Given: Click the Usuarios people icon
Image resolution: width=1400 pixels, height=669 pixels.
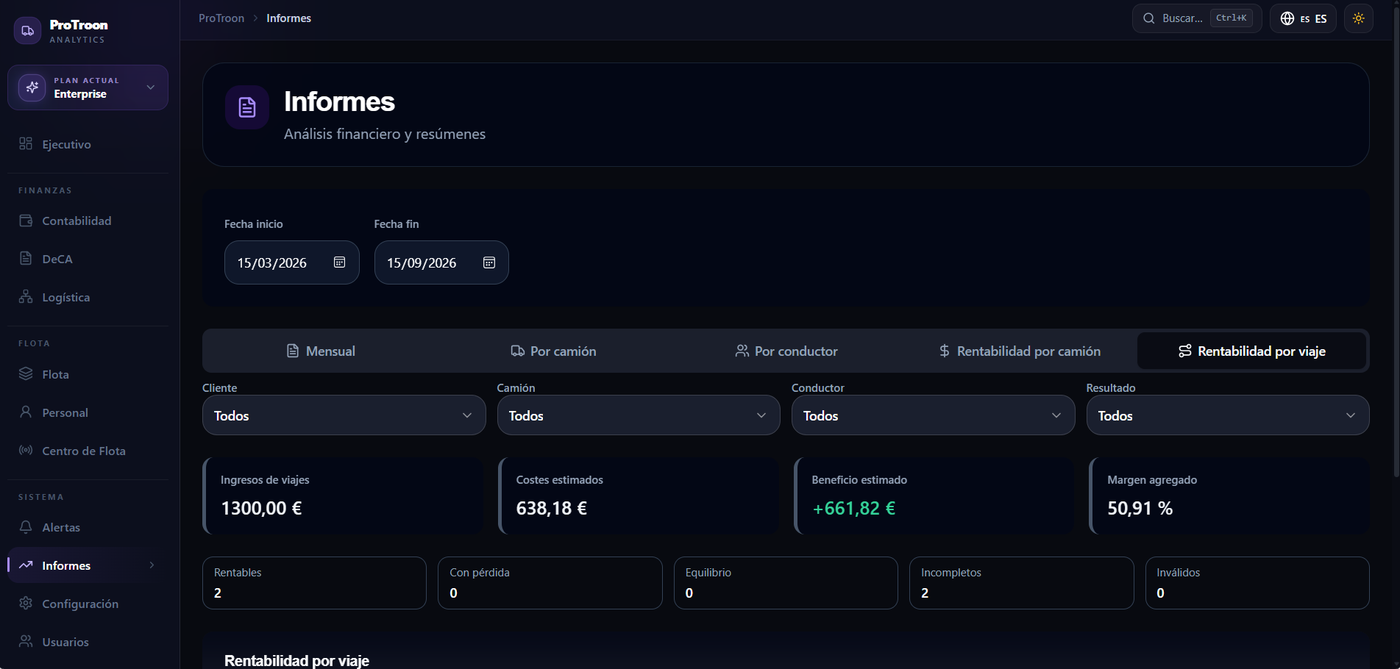Looking at the screenshot, I should [x=26, y=642].
